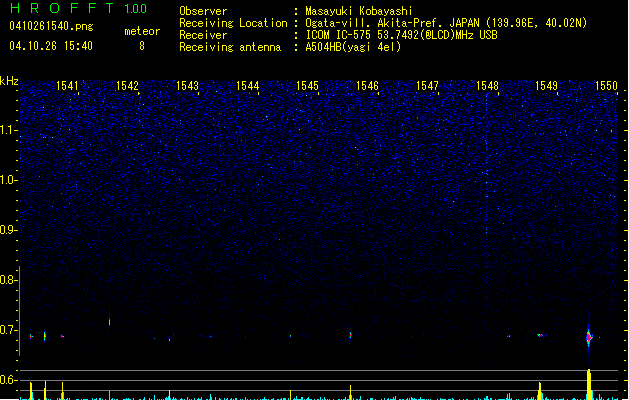Viewport: 629px width, 400px height.
Task: Click the 1550 time axis marker
Action: point(607,86)
